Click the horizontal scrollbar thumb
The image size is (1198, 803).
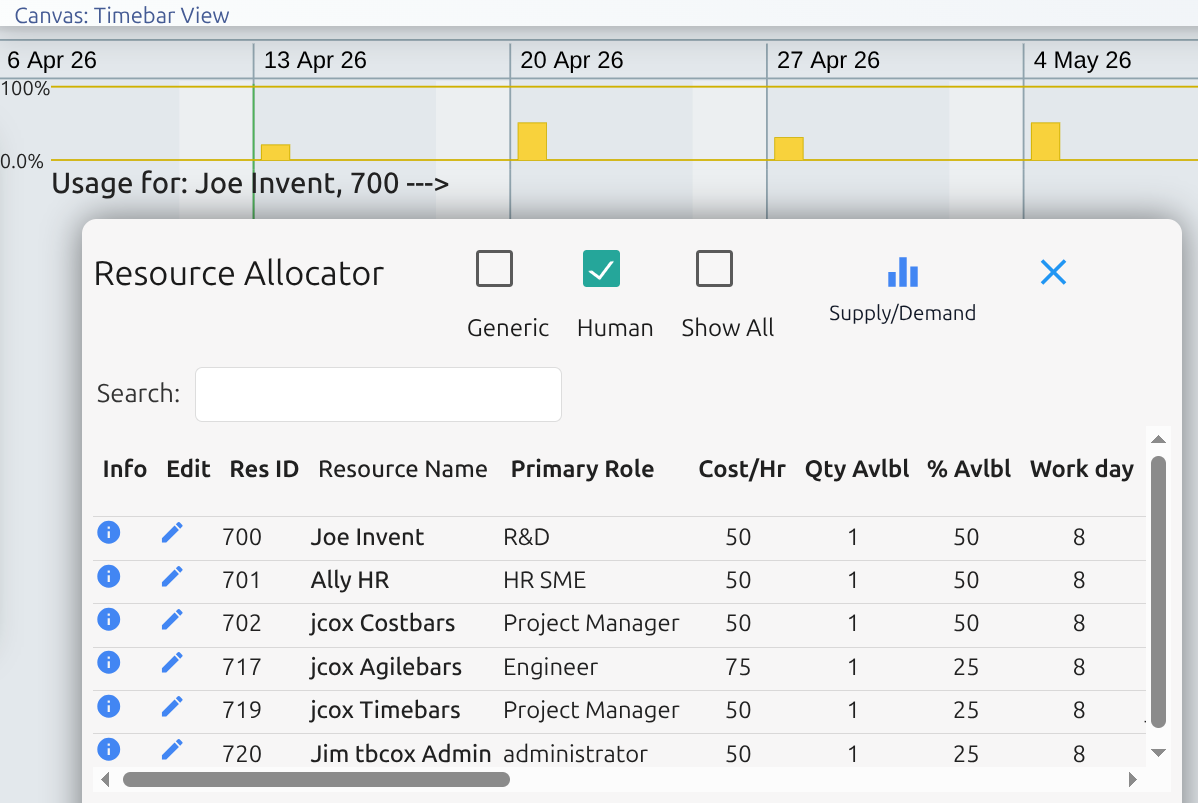coord(316,779)
